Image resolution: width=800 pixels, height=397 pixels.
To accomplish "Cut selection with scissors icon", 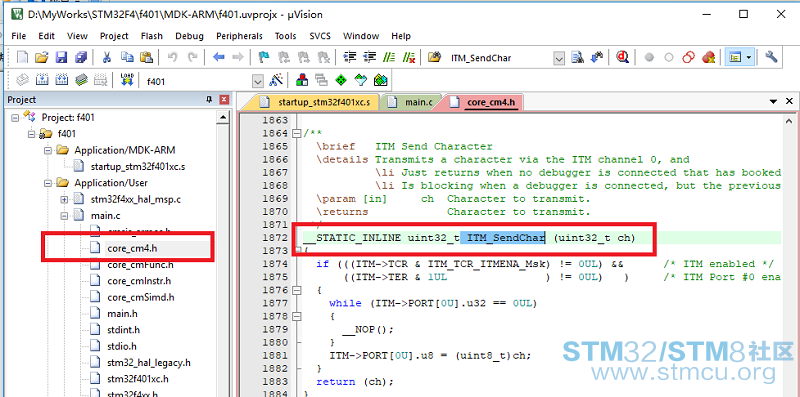I will tap(107, 57).
